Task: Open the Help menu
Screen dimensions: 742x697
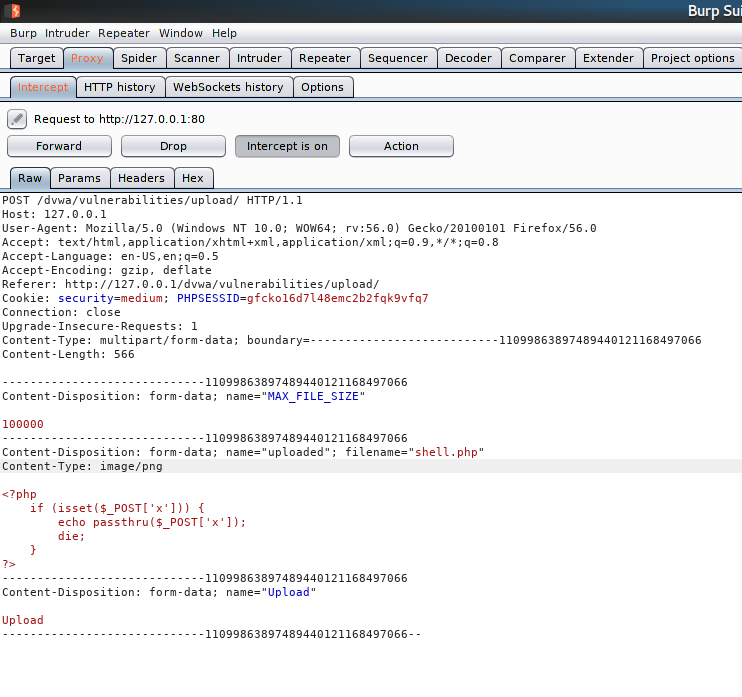Action: 224,33
